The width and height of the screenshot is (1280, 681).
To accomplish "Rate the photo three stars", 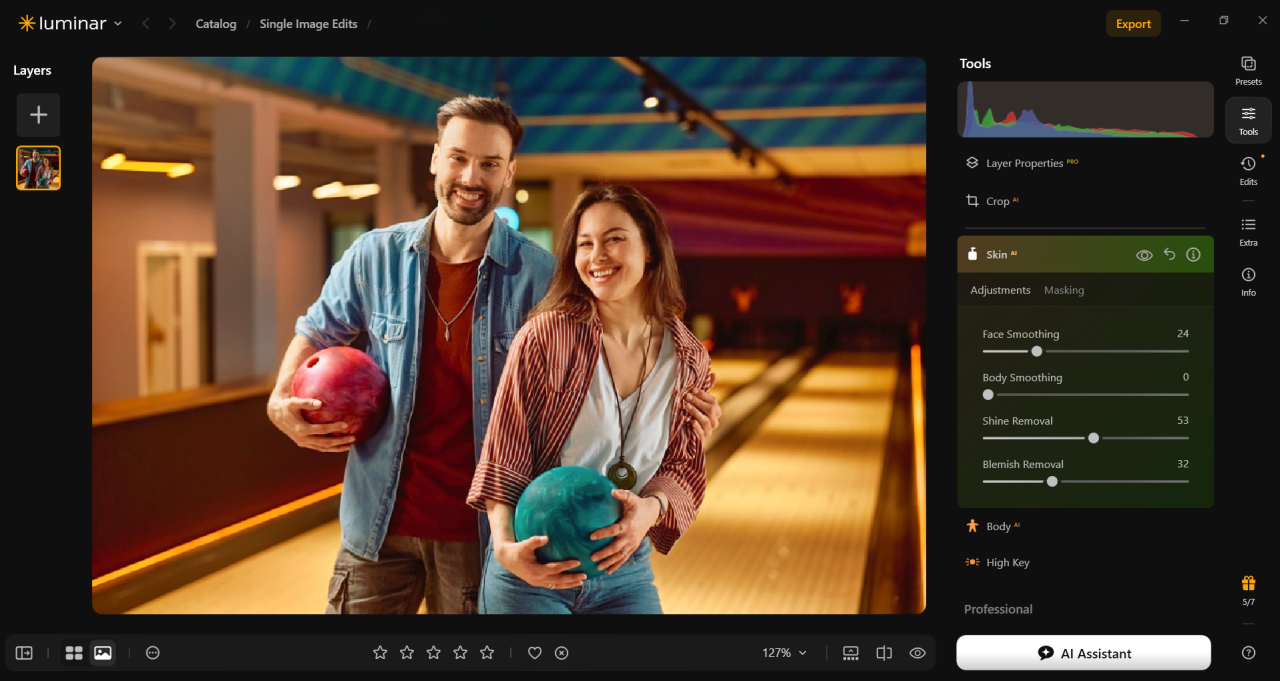I will pos(433,653).
